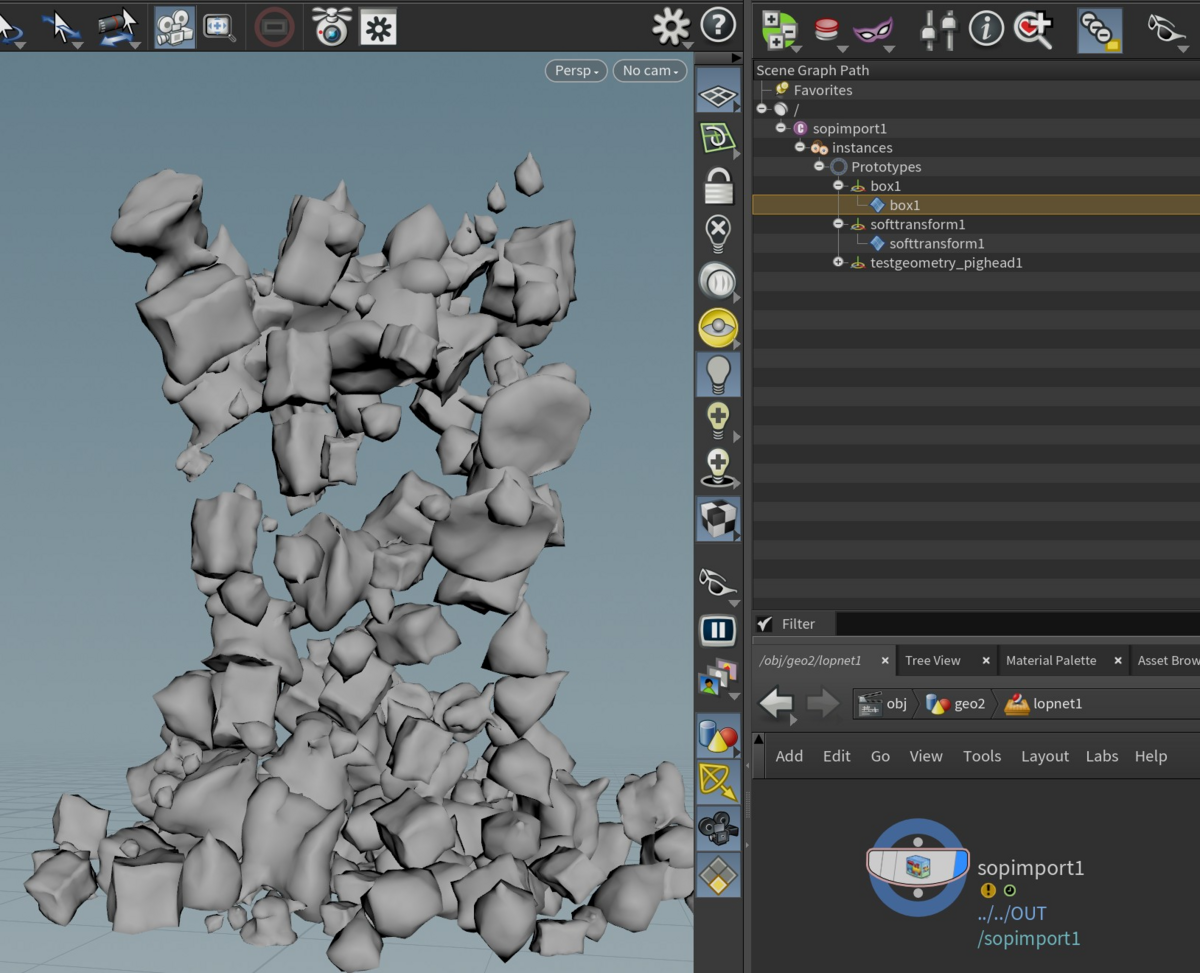
Task: Click the drone camera snapshot icon
Action: click(330, 27)
